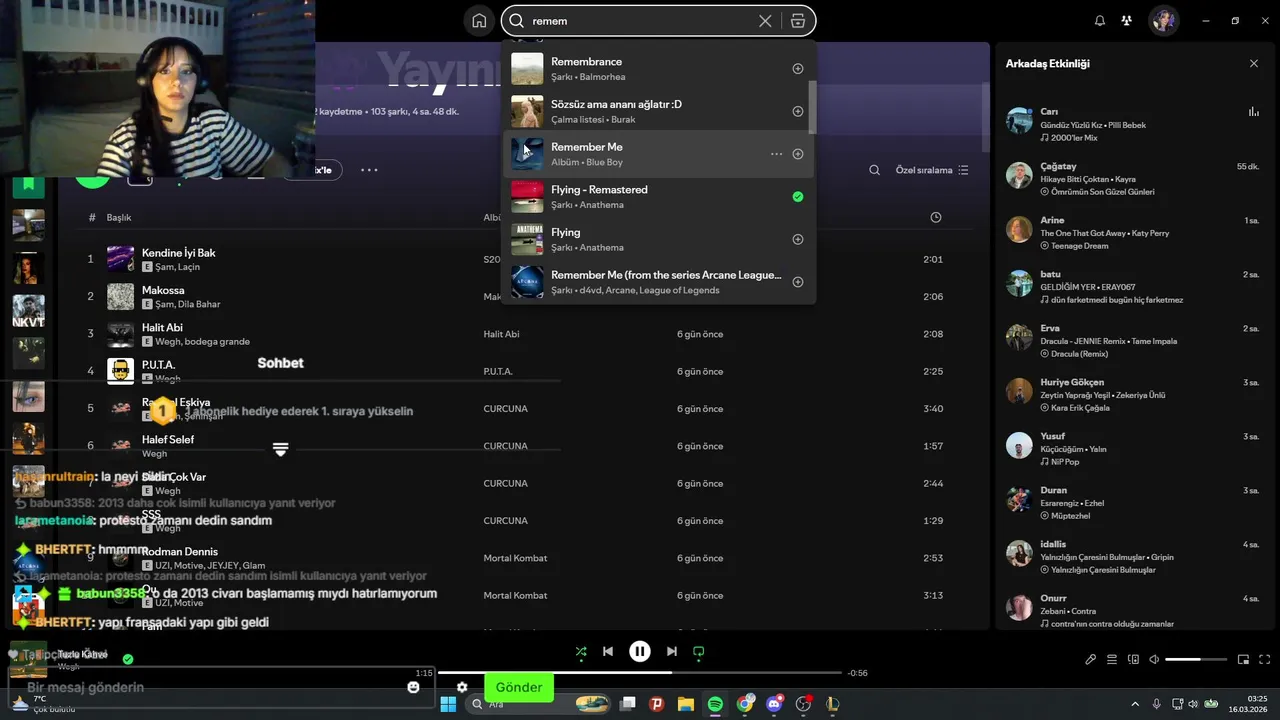This screenshot has width=1280, height=720.
Task: Open Çağatay friend activity entry
Action: 1132,179
